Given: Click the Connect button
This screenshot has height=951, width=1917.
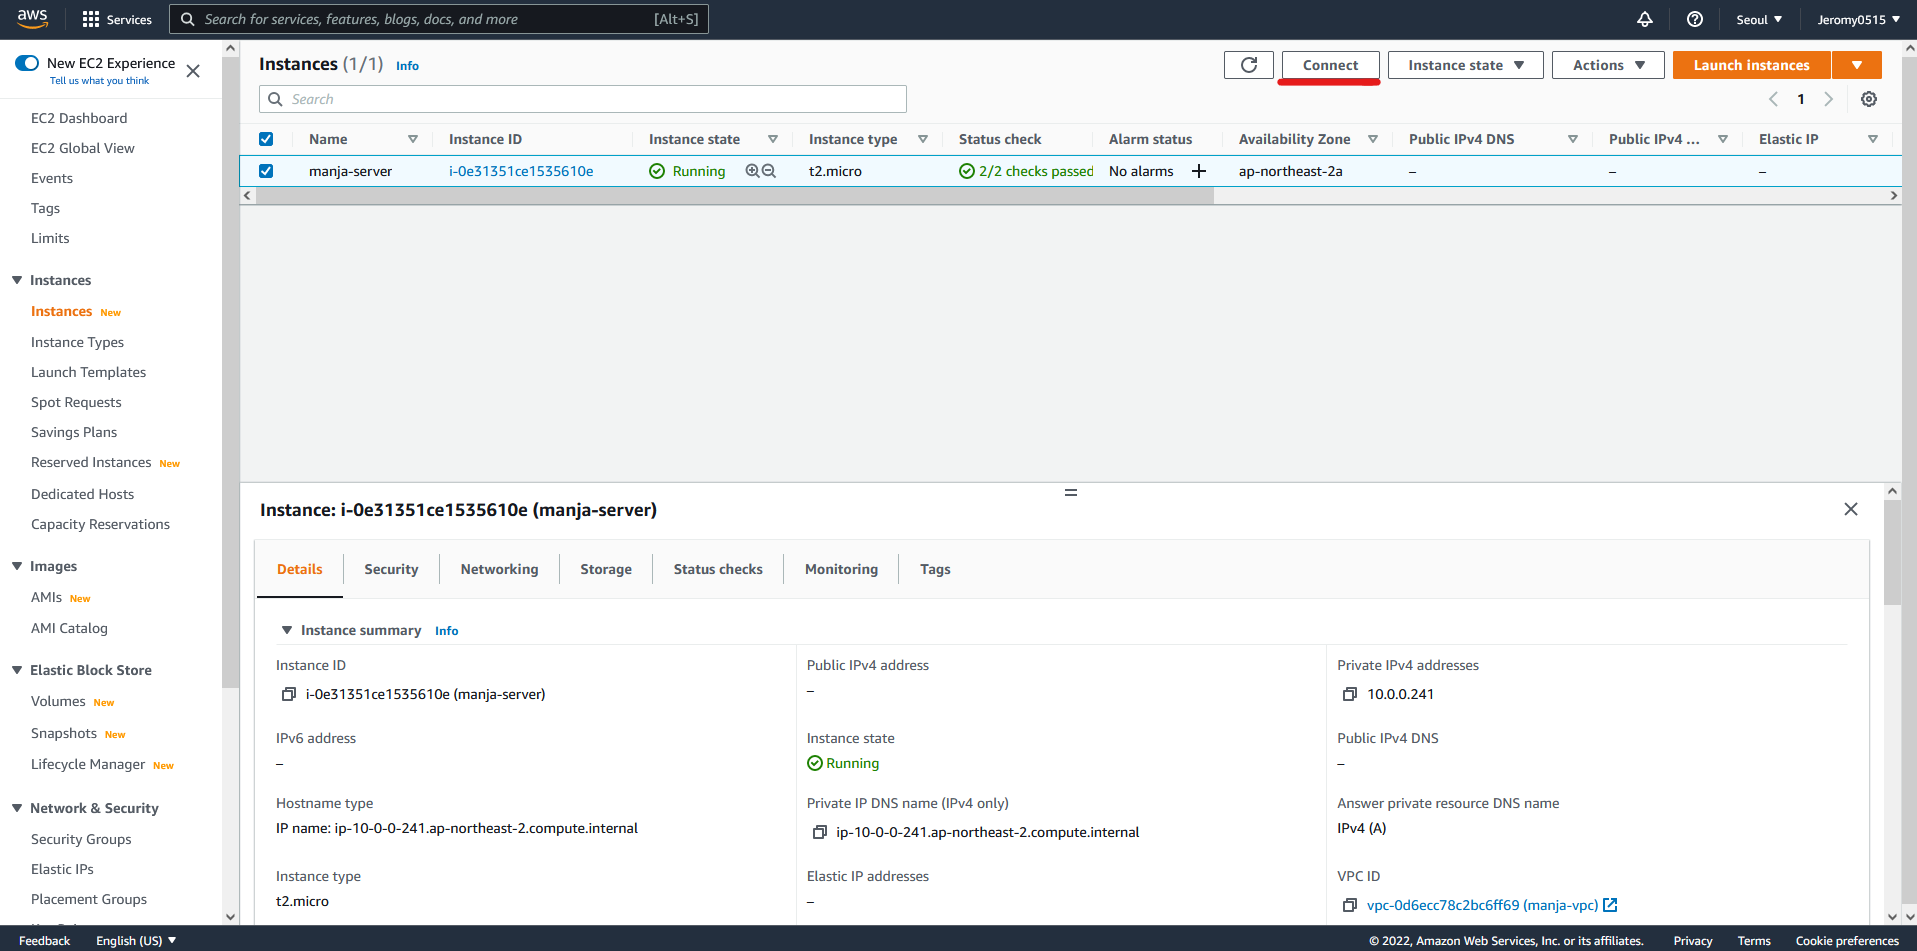Looking at the screenshot, I should click(1330, 65).
